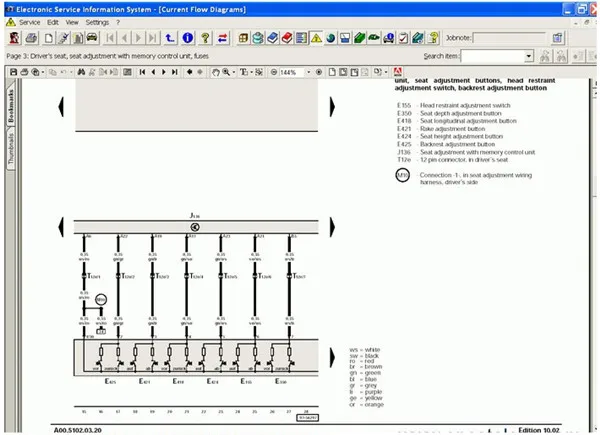This screenshot has height=435, width=600.
Task: Jump to first page in PDF toolbar
Action: click(x=142, y=72)
